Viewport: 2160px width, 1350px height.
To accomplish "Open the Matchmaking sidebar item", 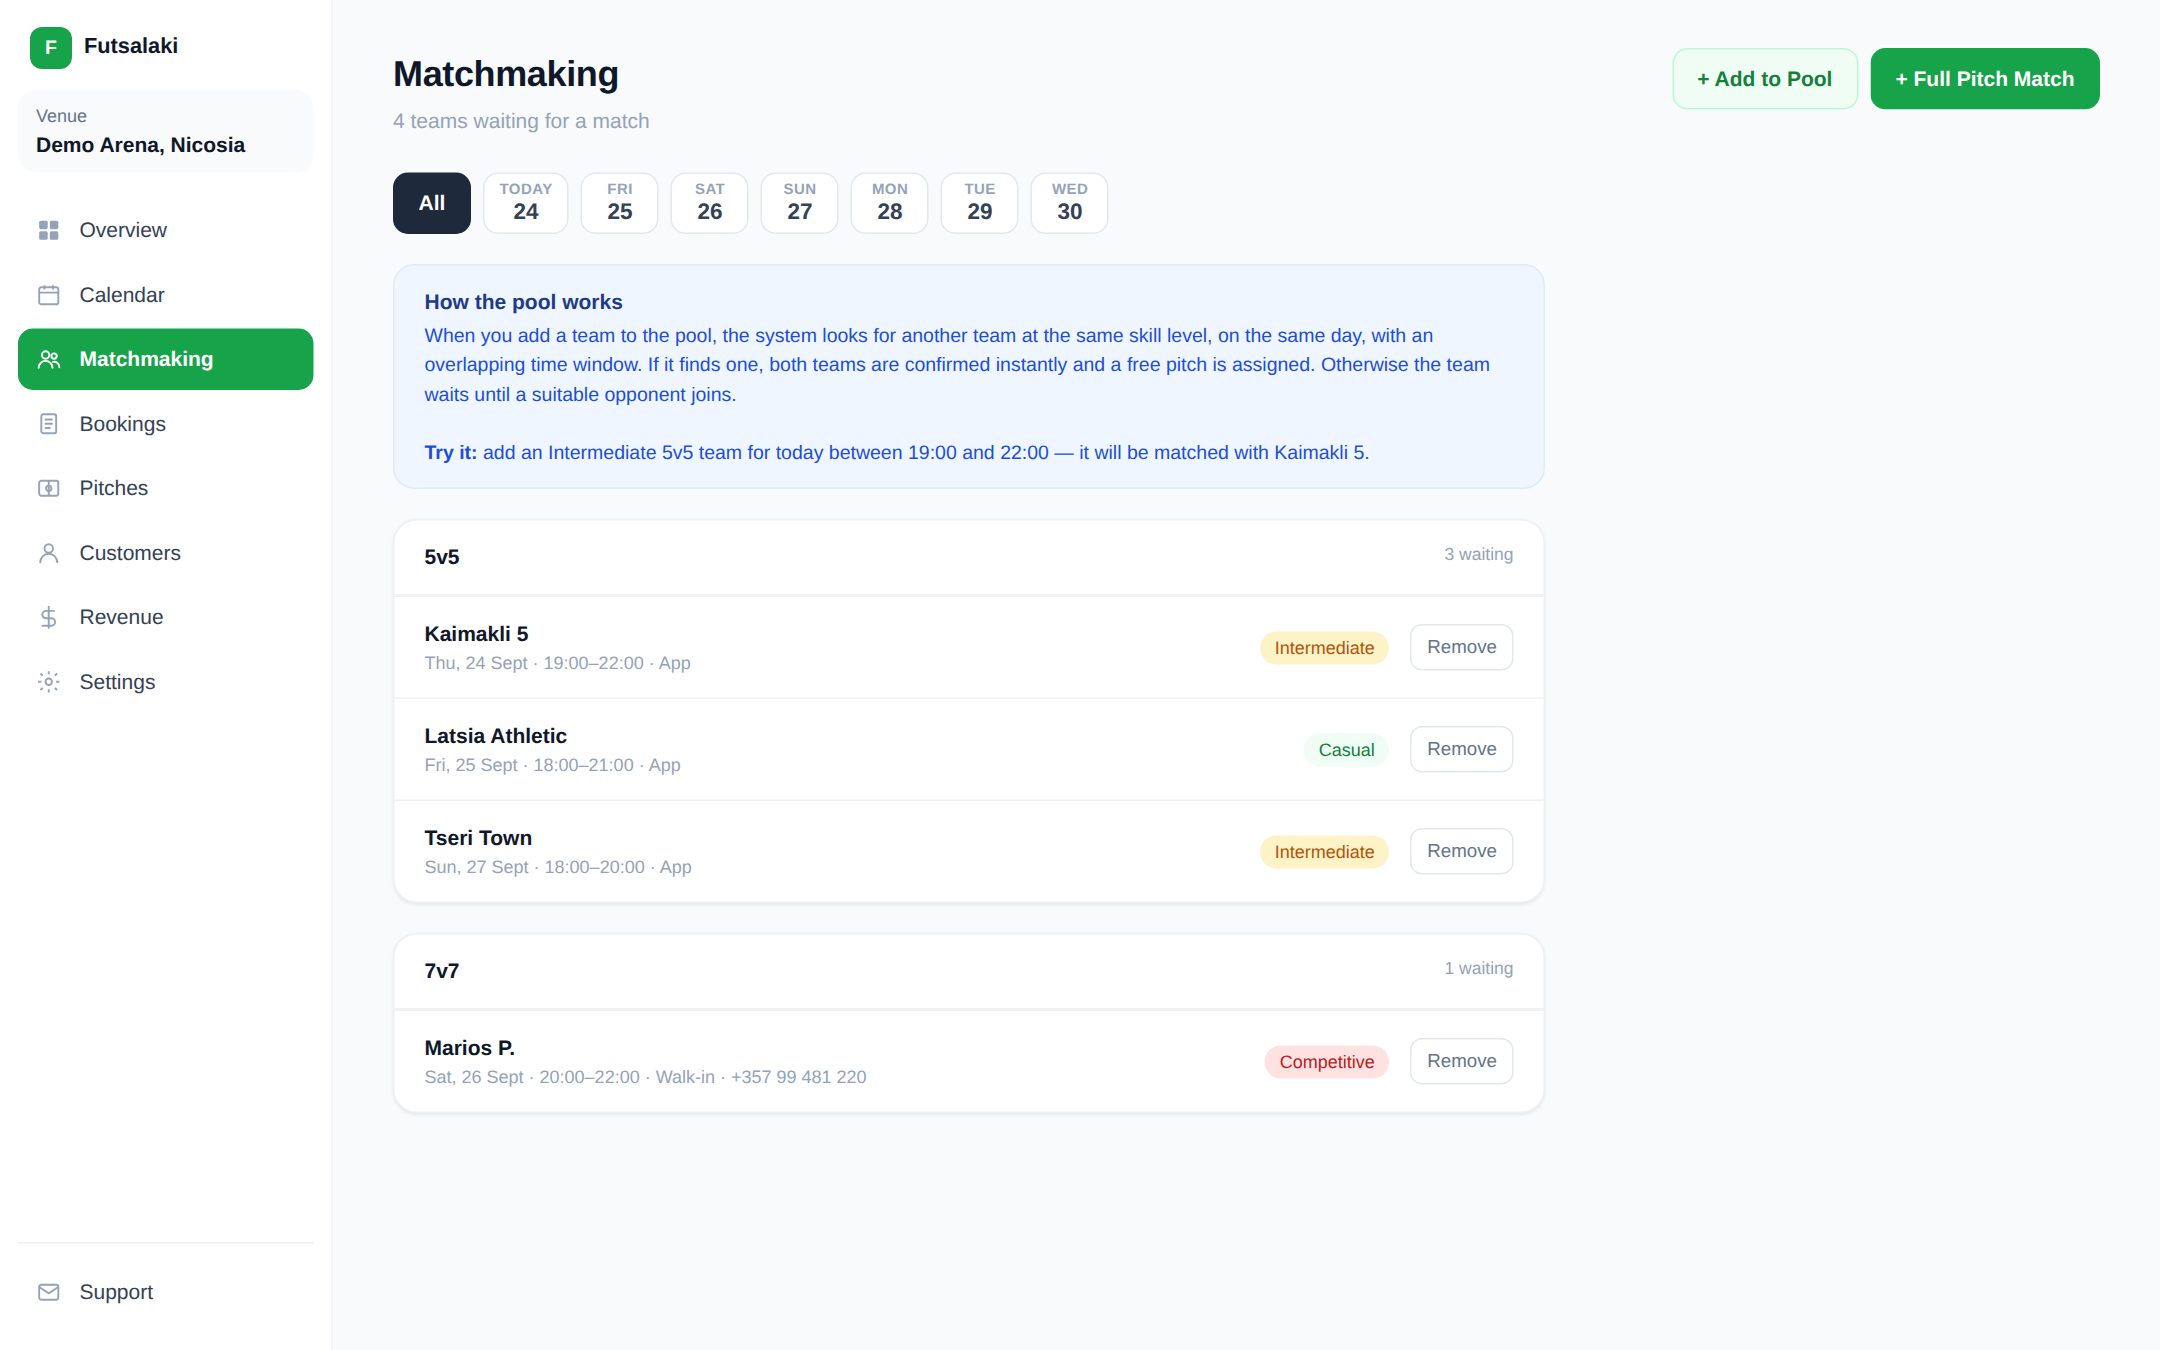I will pyautogui.click(x=165, y=359).
